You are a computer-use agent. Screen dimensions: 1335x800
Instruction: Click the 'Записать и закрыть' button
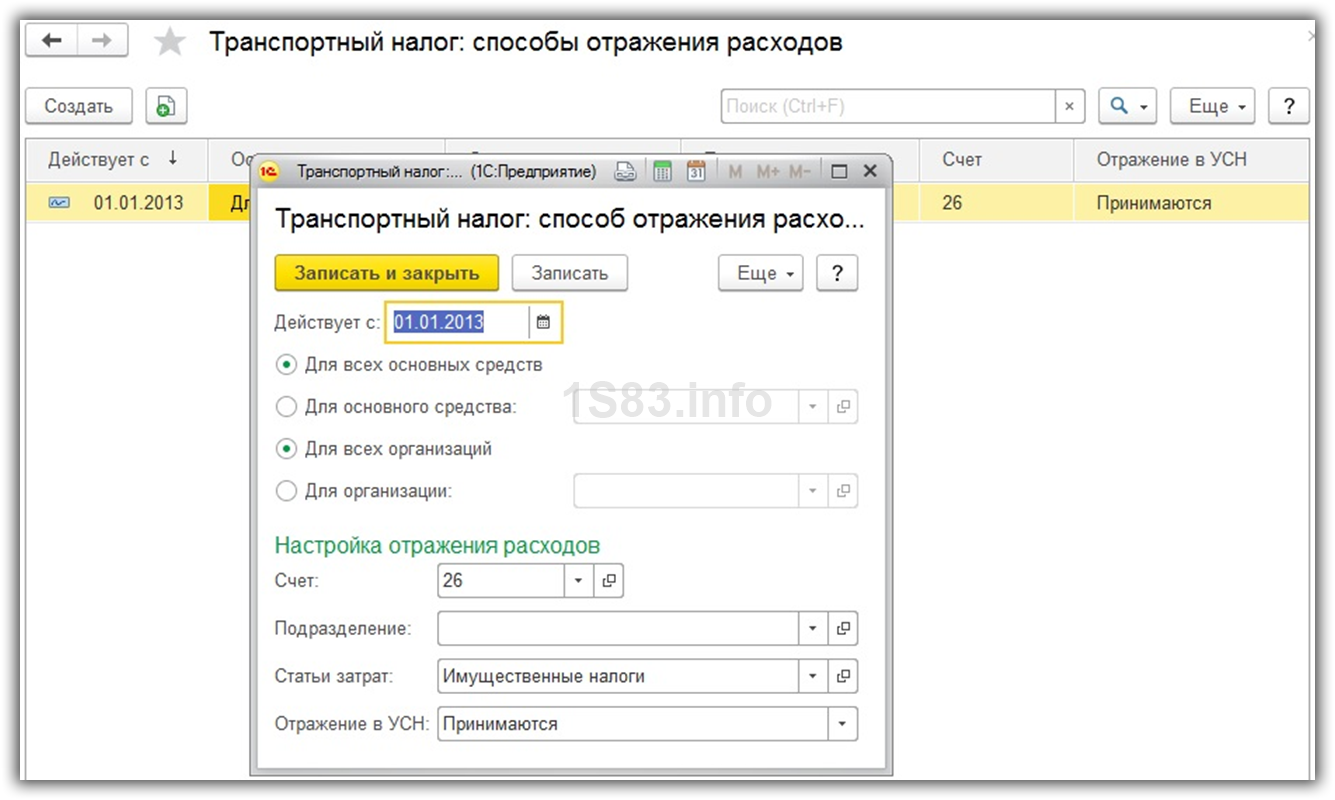386,273
